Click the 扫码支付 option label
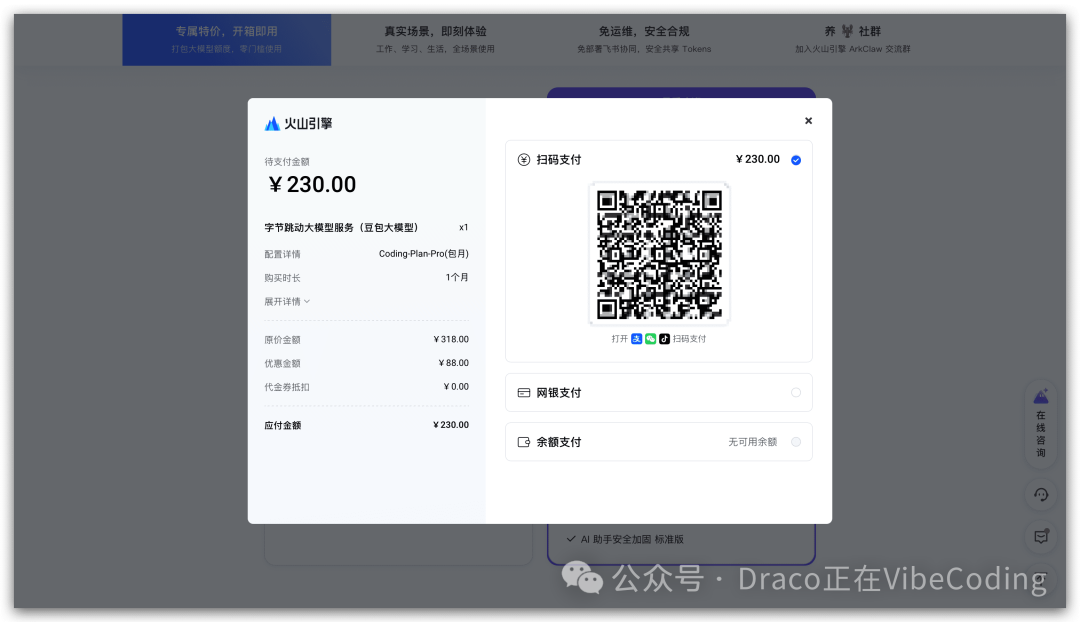 [559, 160]
